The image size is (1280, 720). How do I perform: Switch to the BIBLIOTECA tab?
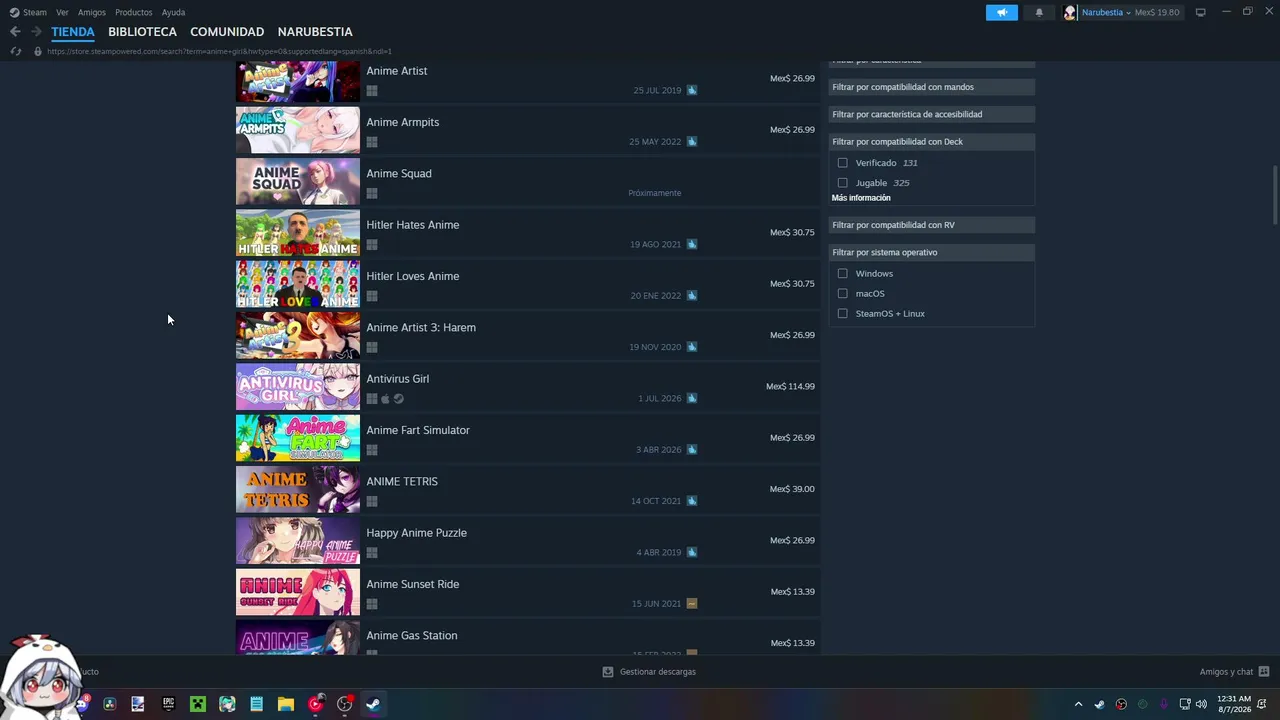pyautogui.click(x=142, y=32)
